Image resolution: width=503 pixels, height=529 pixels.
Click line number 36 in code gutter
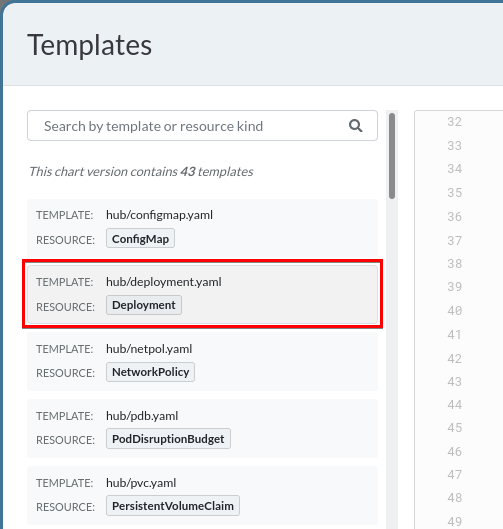pos(454,217)
